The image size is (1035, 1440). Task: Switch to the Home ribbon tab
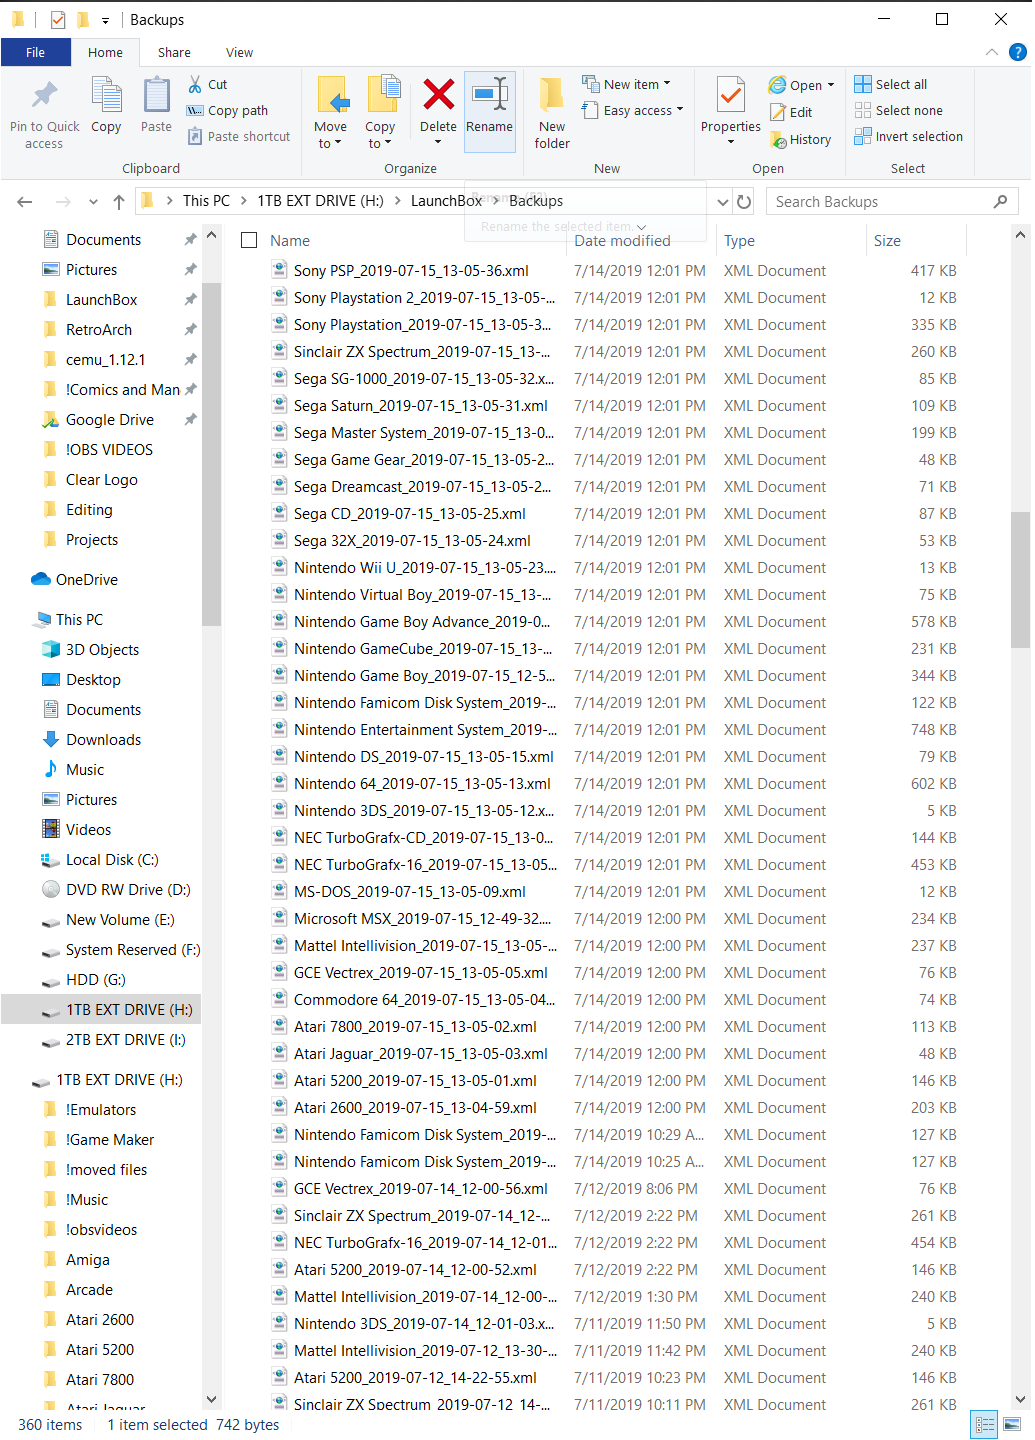105,52
